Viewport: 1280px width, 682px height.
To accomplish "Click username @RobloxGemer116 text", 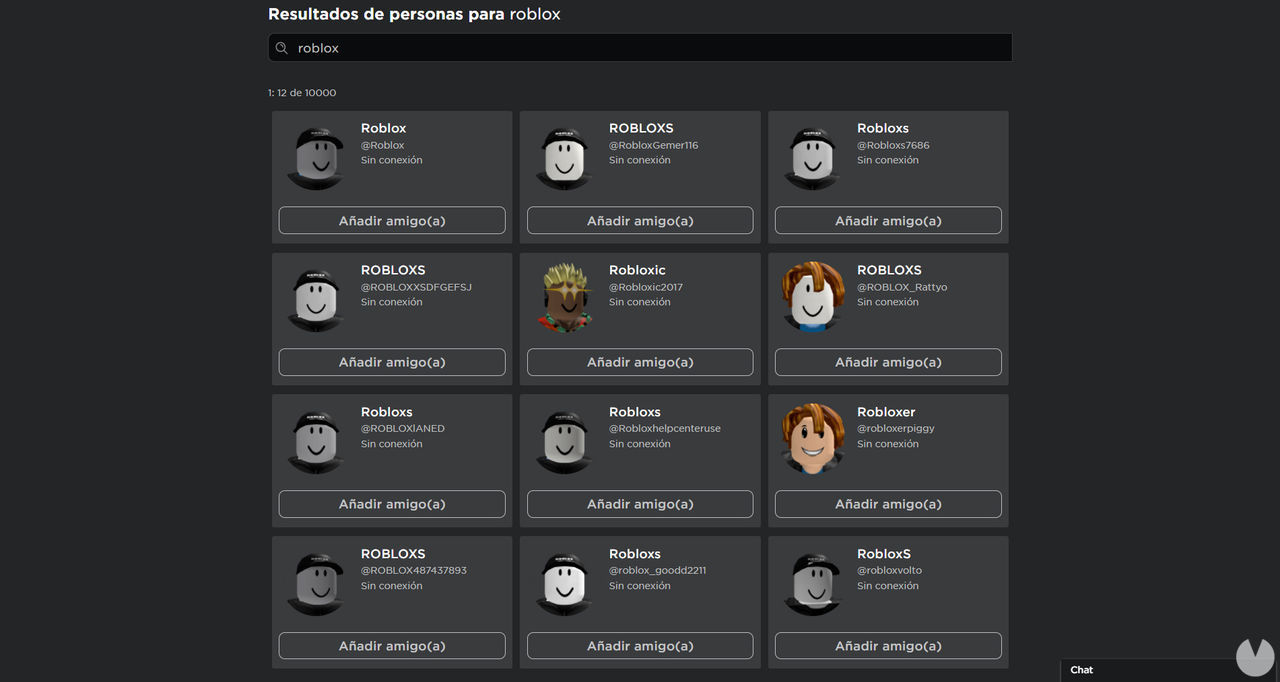I will [x=654, y=145].
